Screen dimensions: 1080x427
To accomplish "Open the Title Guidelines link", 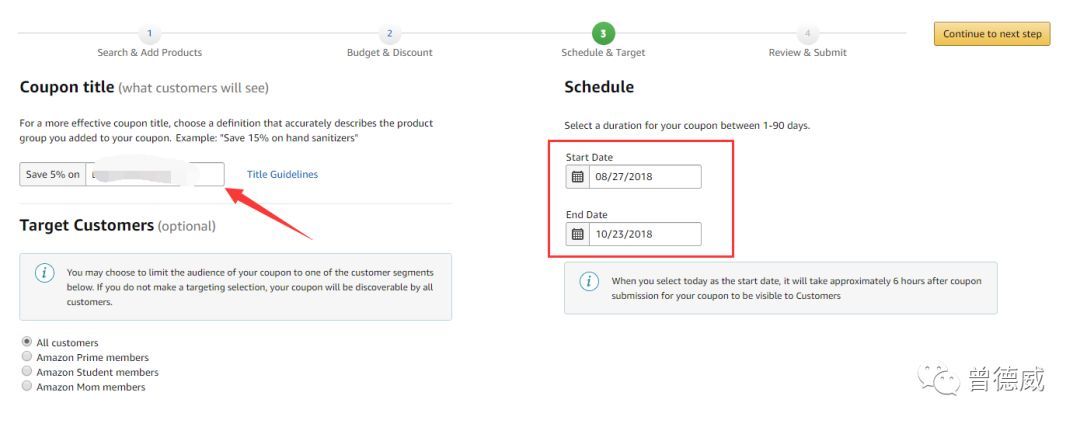I will 282,174.
